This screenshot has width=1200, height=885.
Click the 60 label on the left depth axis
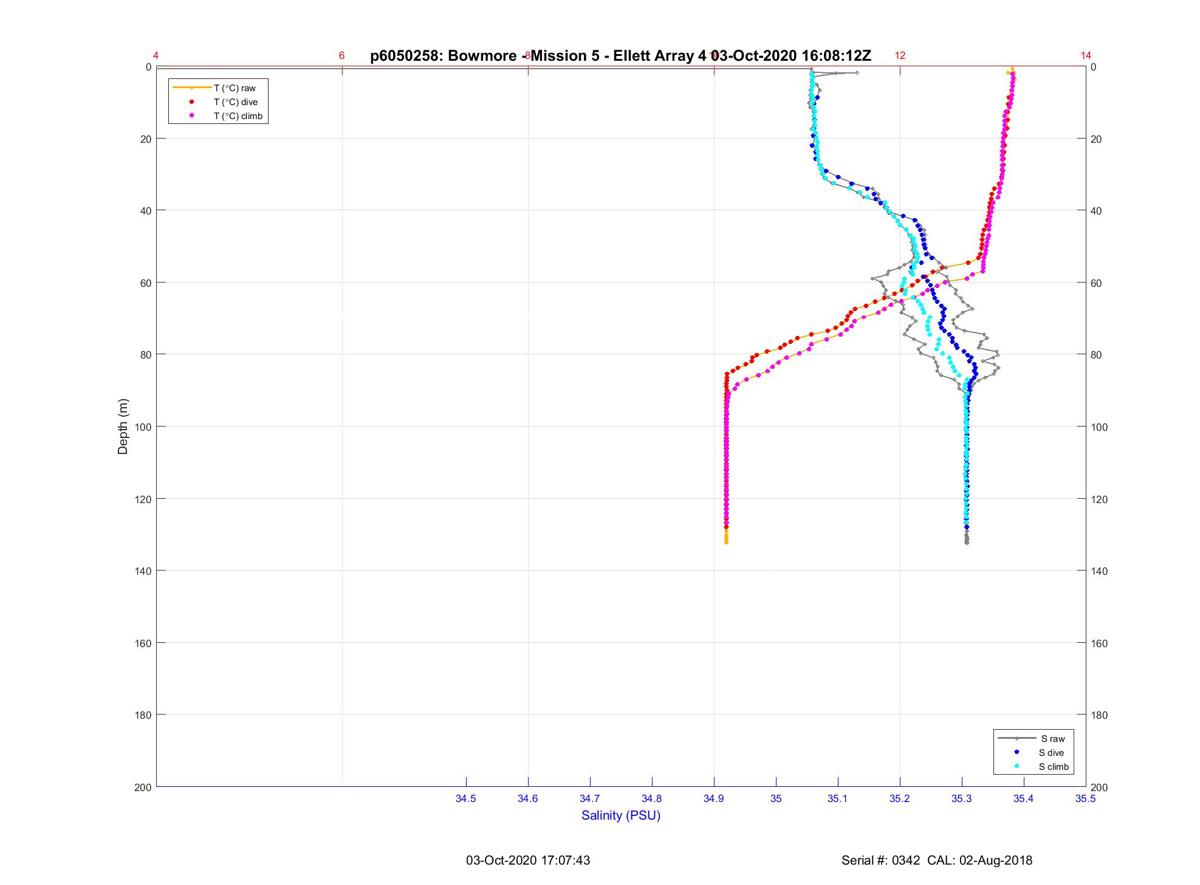(x=145, y=283)
